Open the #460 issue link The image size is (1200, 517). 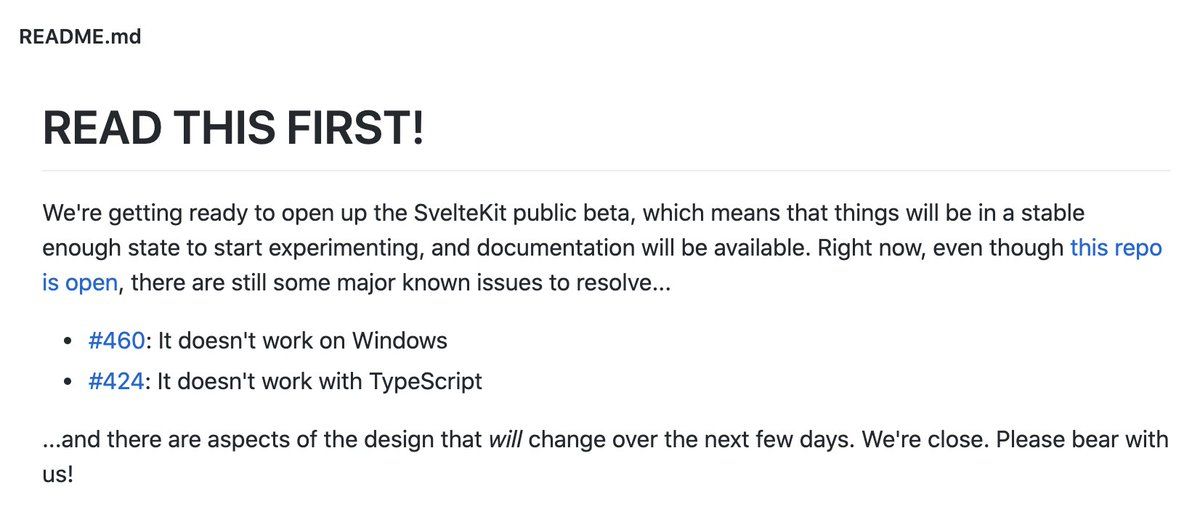[116, 340]
